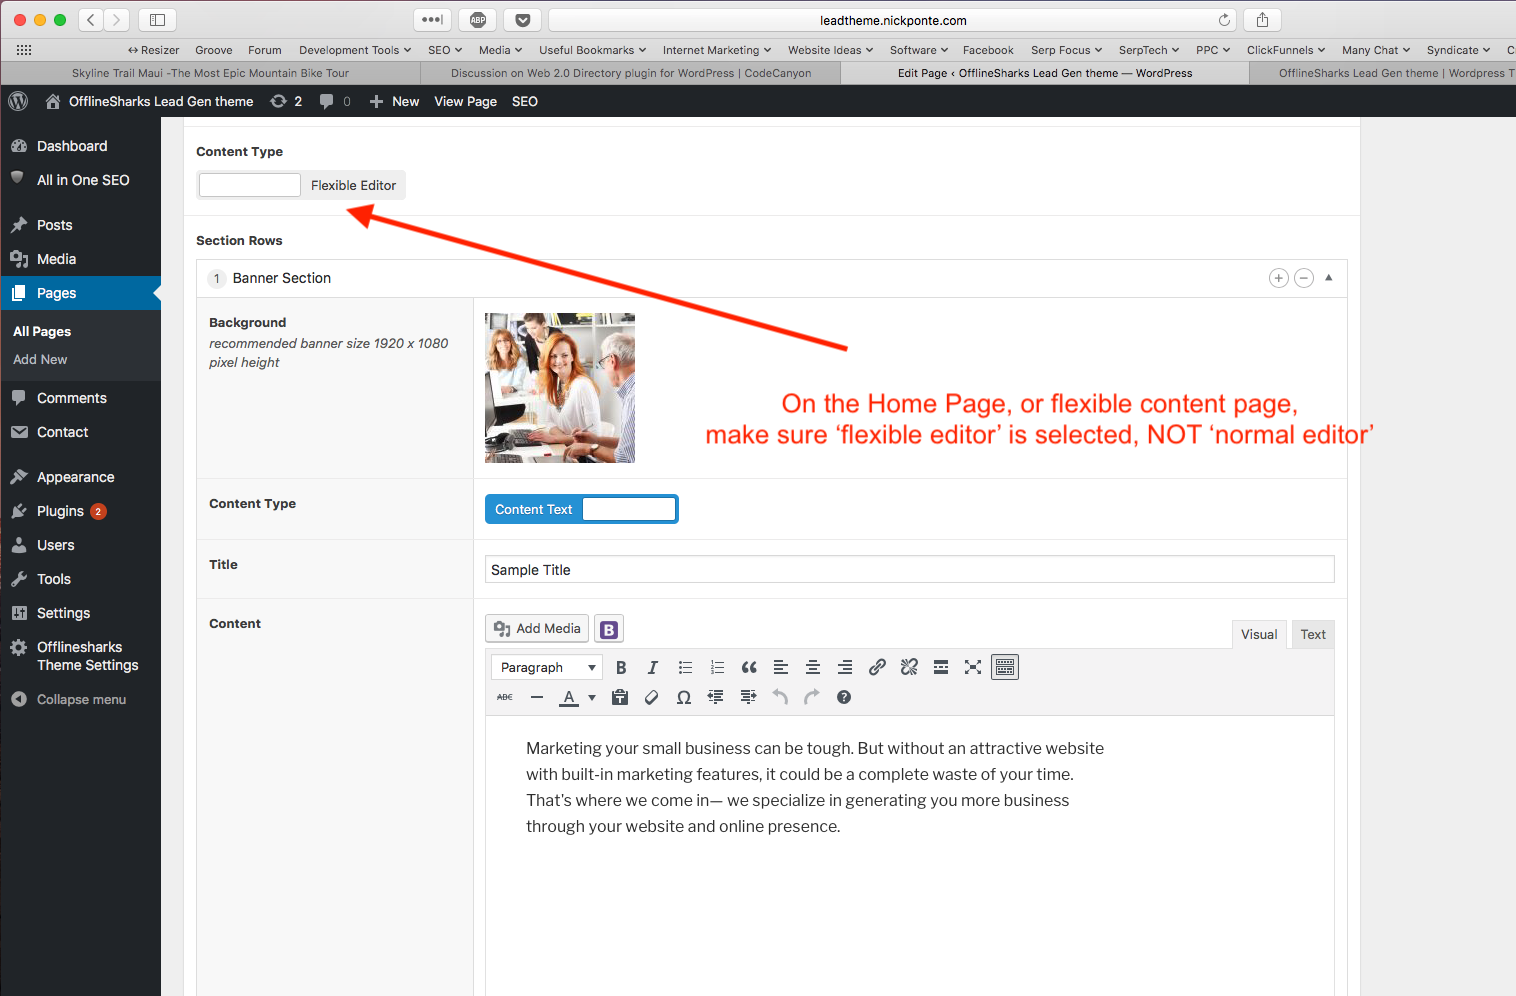This screenshot has width=1516, height=996.
Task: Toggle bold formatting in editor toolbar
Action: coord(621,667)
